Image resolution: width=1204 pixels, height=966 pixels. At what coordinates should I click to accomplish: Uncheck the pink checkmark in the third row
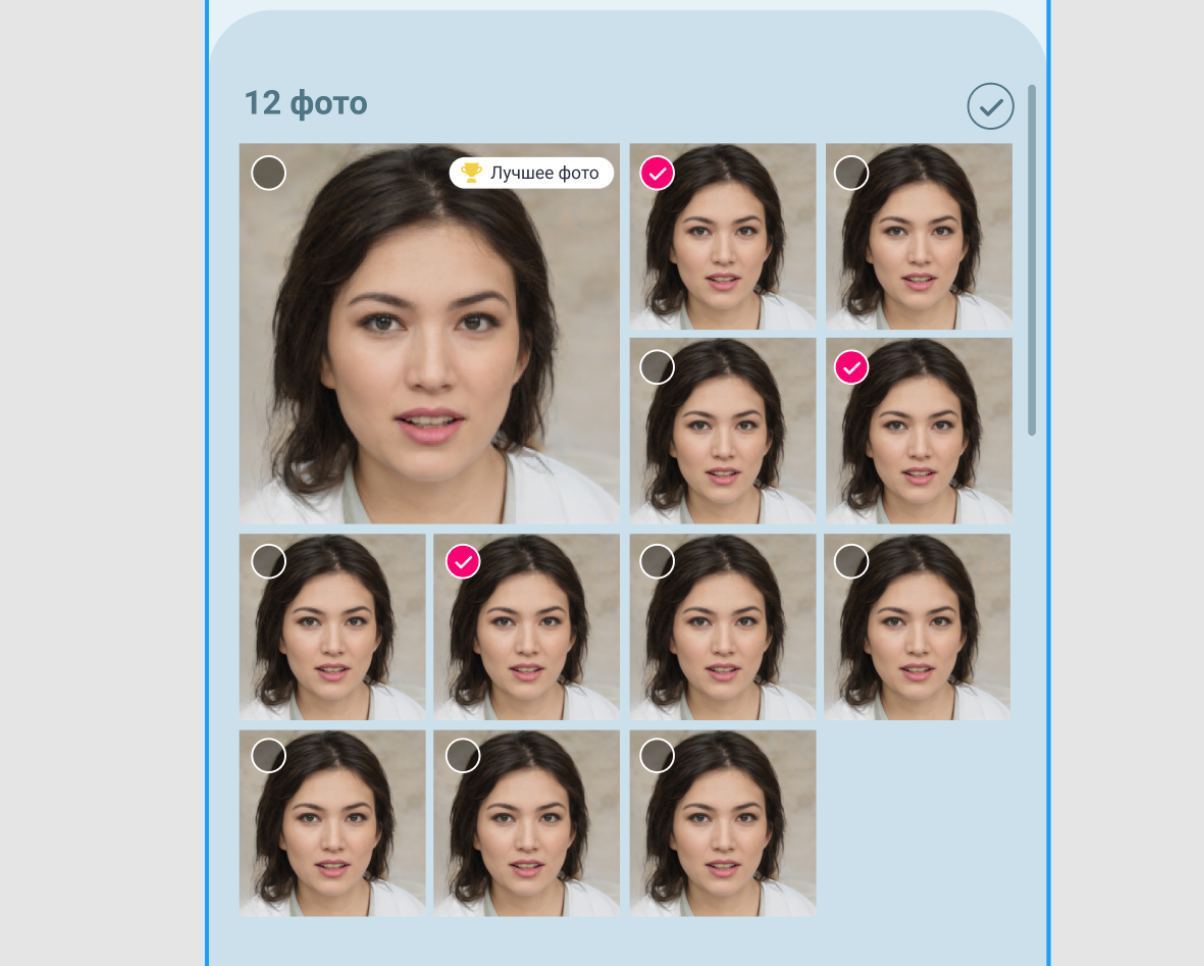coord(462,561)
